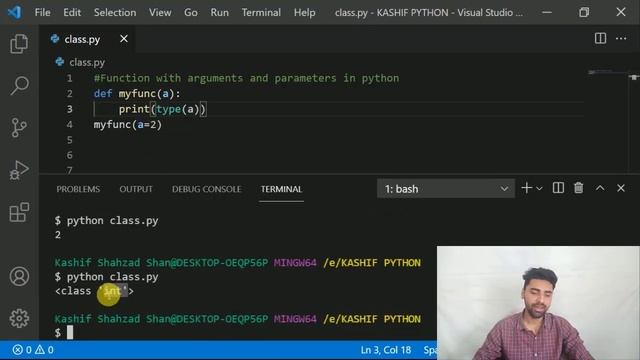Switch to the DEBUG CONSOLE tab

[207, 189]
